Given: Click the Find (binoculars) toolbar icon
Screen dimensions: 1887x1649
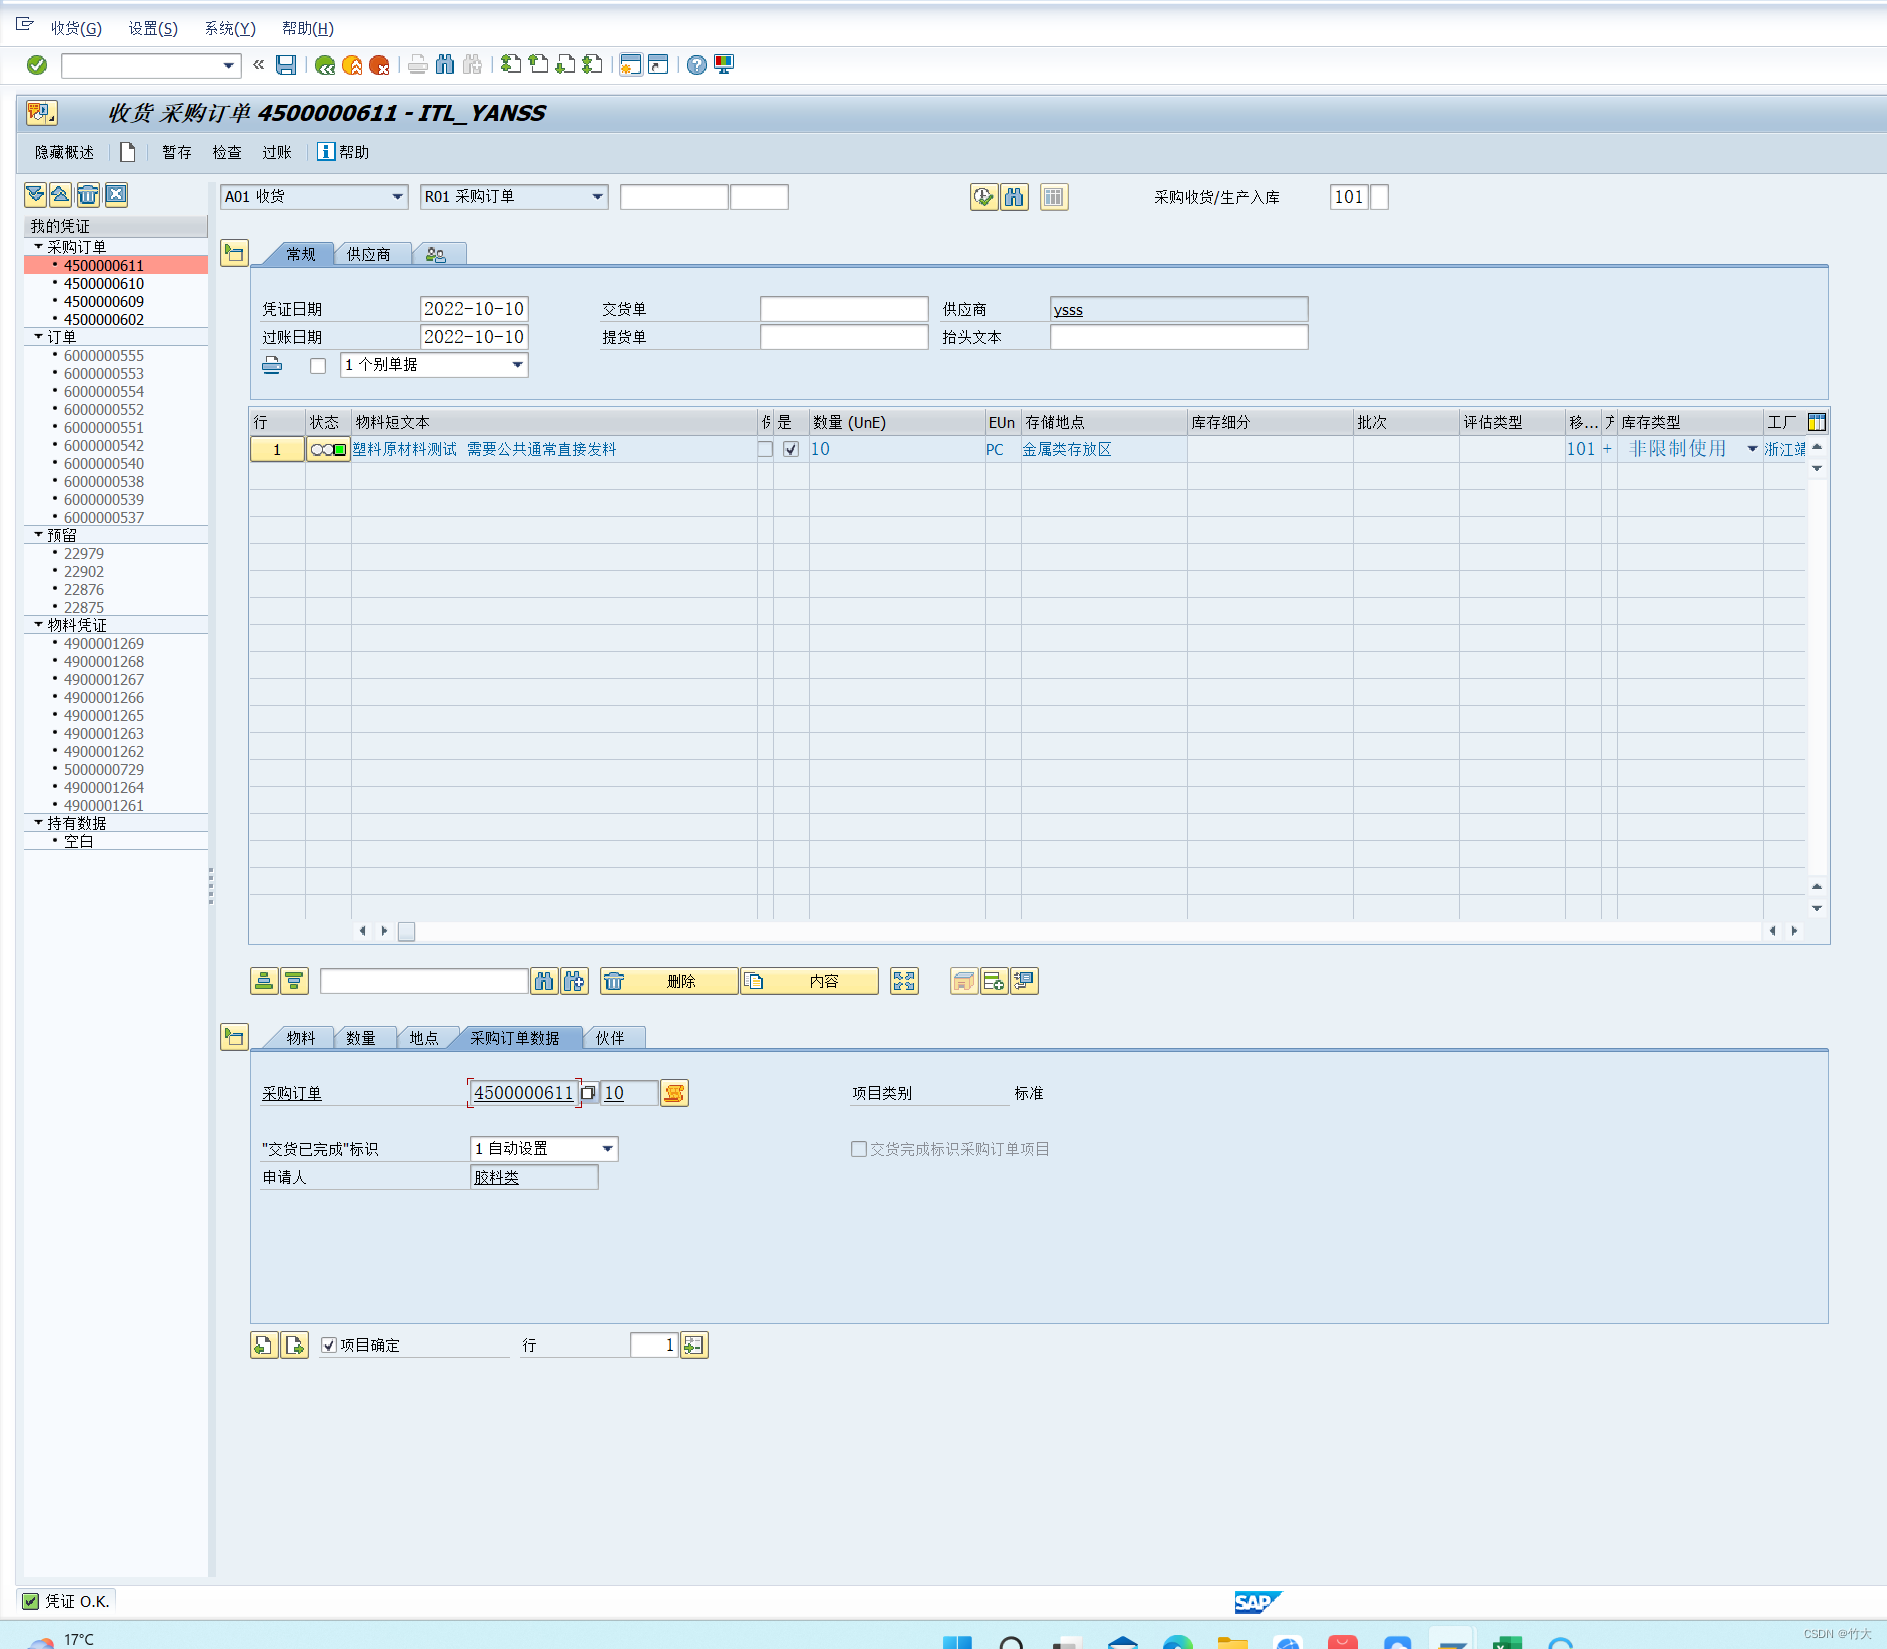Looking at the screenshot, I should point(444,65).
